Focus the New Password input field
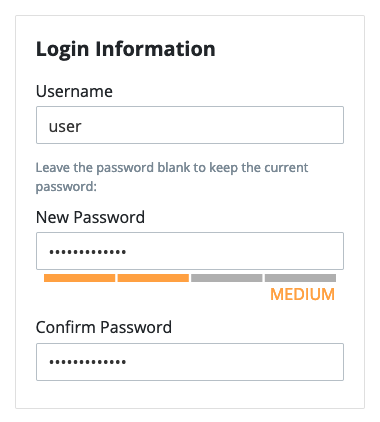The width and height of the screenshot is (380, 422). (190, 251)
